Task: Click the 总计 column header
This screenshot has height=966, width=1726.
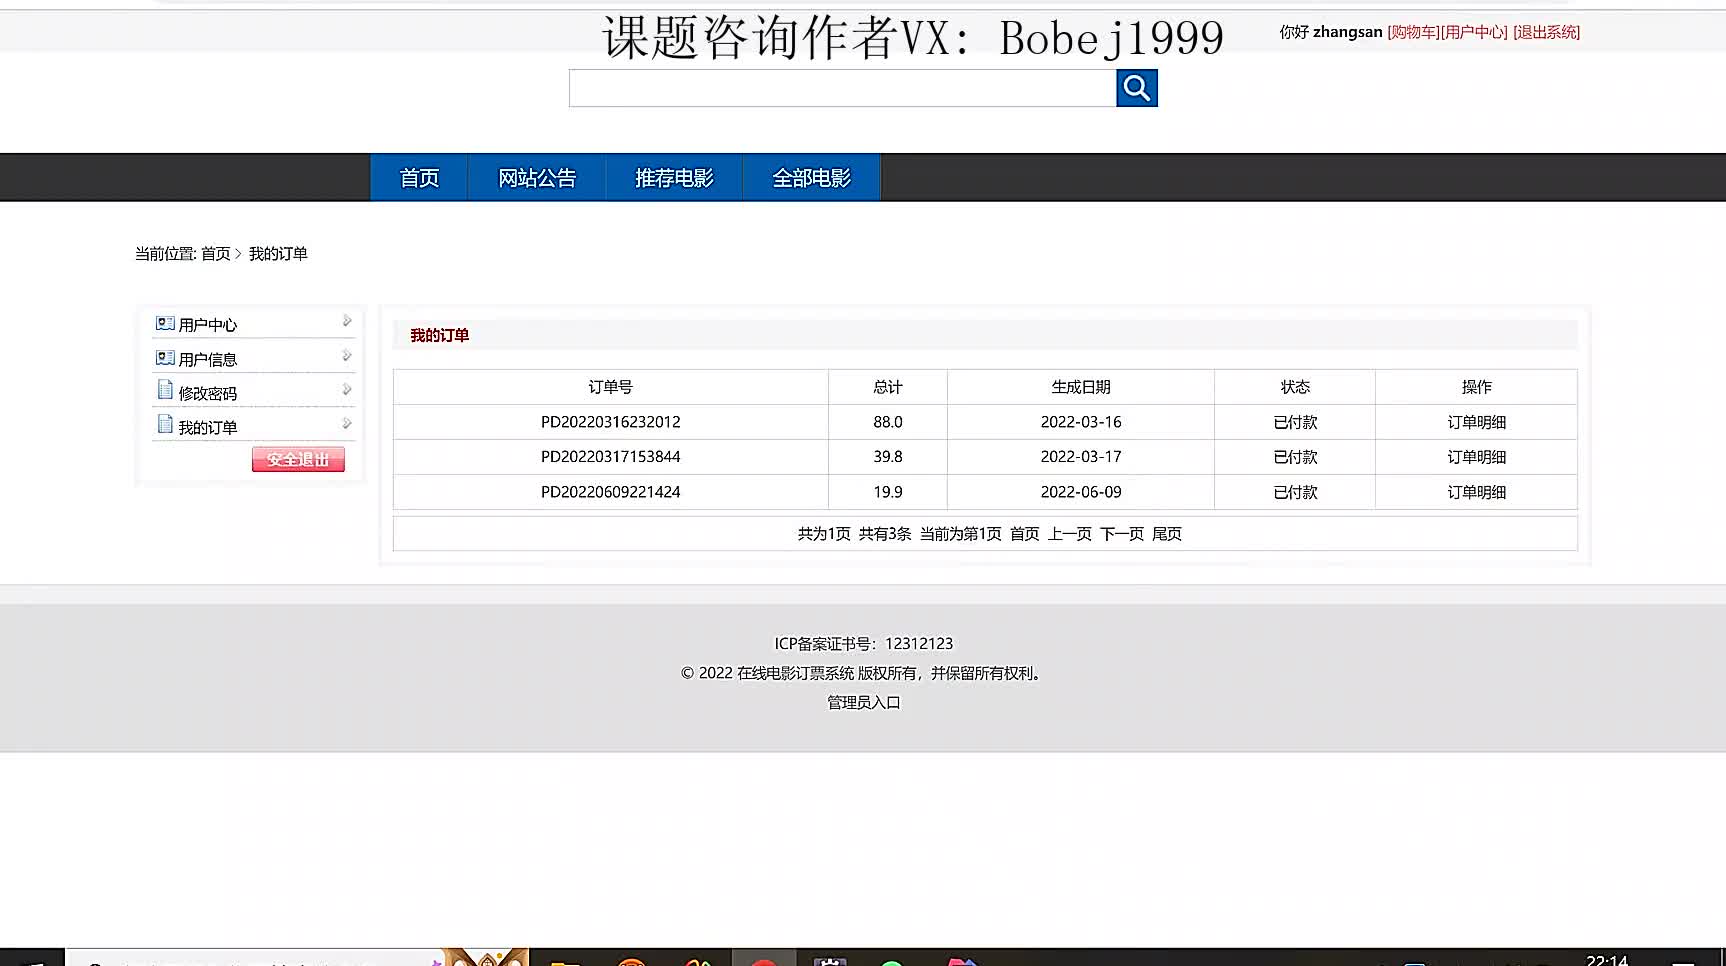Action: pyautogui.click(x=887, y=387)
